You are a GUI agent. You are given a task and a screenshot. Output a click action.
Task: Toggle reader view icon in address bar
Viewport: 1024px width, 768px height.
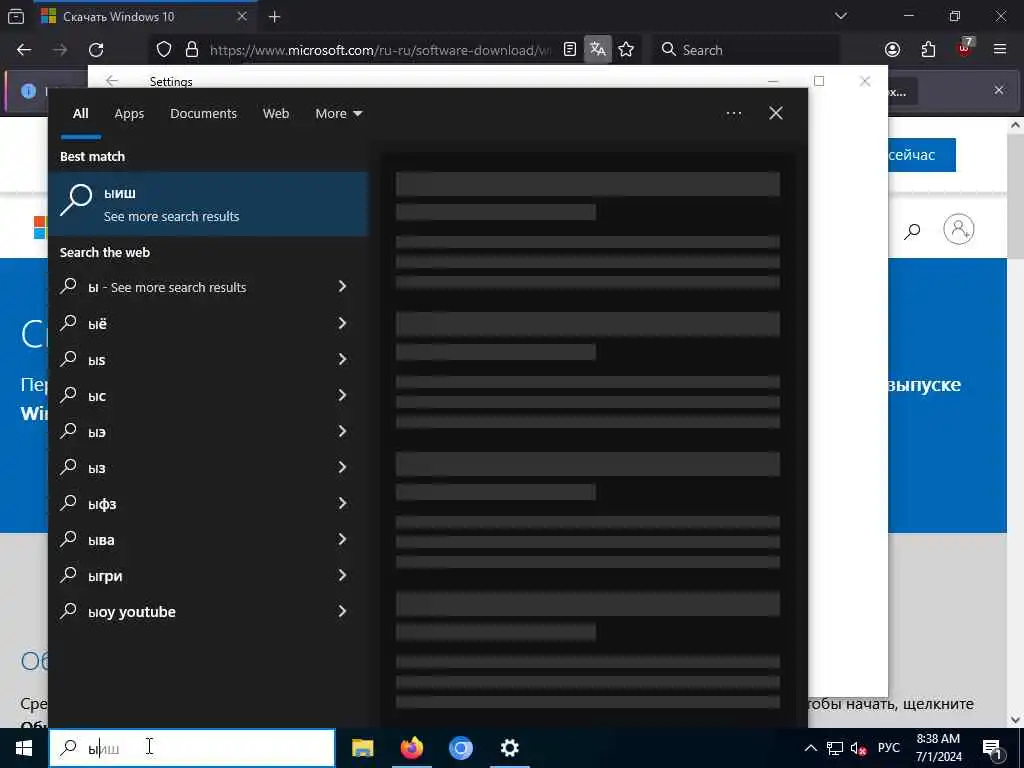[x=569, y=50]
